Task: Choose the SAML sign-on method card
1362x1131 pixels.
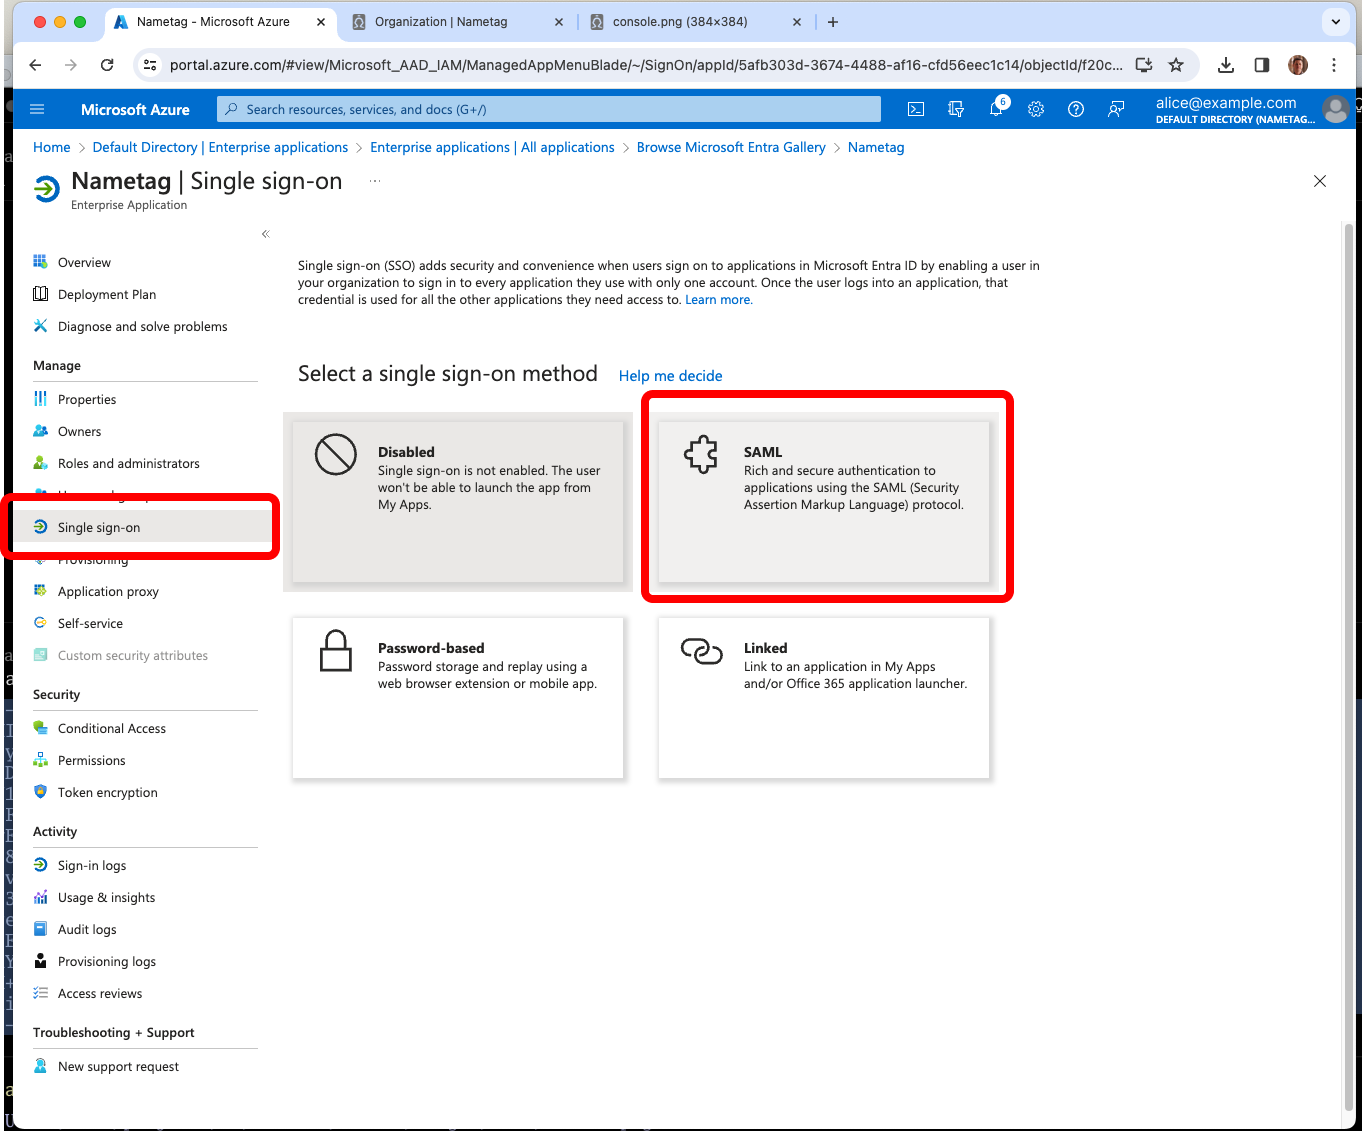Action: (824, 501)
